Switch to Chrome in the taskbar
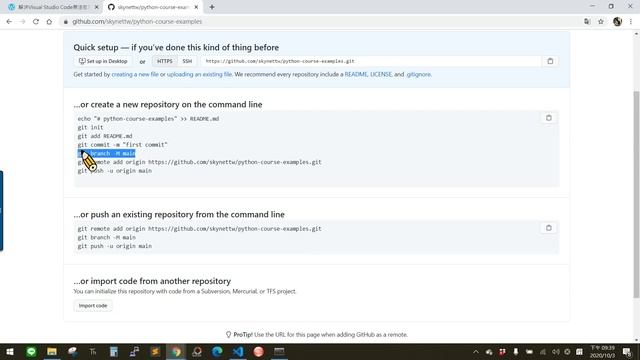 pyautogui.click(x=176, y=351)
